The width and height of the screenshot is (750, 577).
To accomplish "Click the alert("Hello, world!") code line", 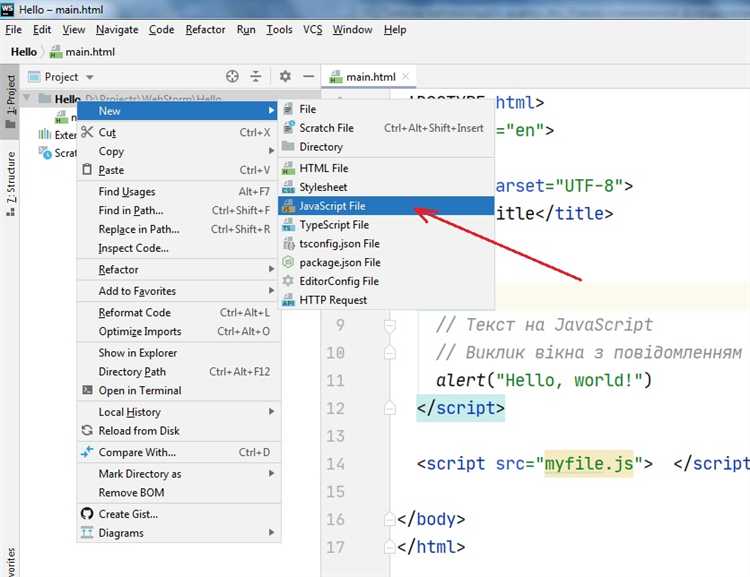I will coord(544,380).
